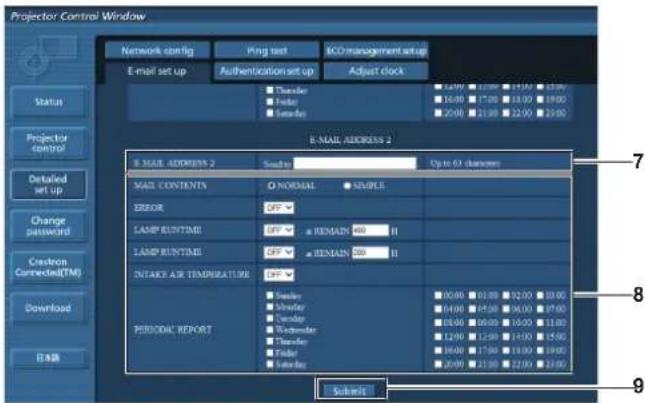Check Tuesday in E-mail address 2 periodic report

click(x=270, y=318)
